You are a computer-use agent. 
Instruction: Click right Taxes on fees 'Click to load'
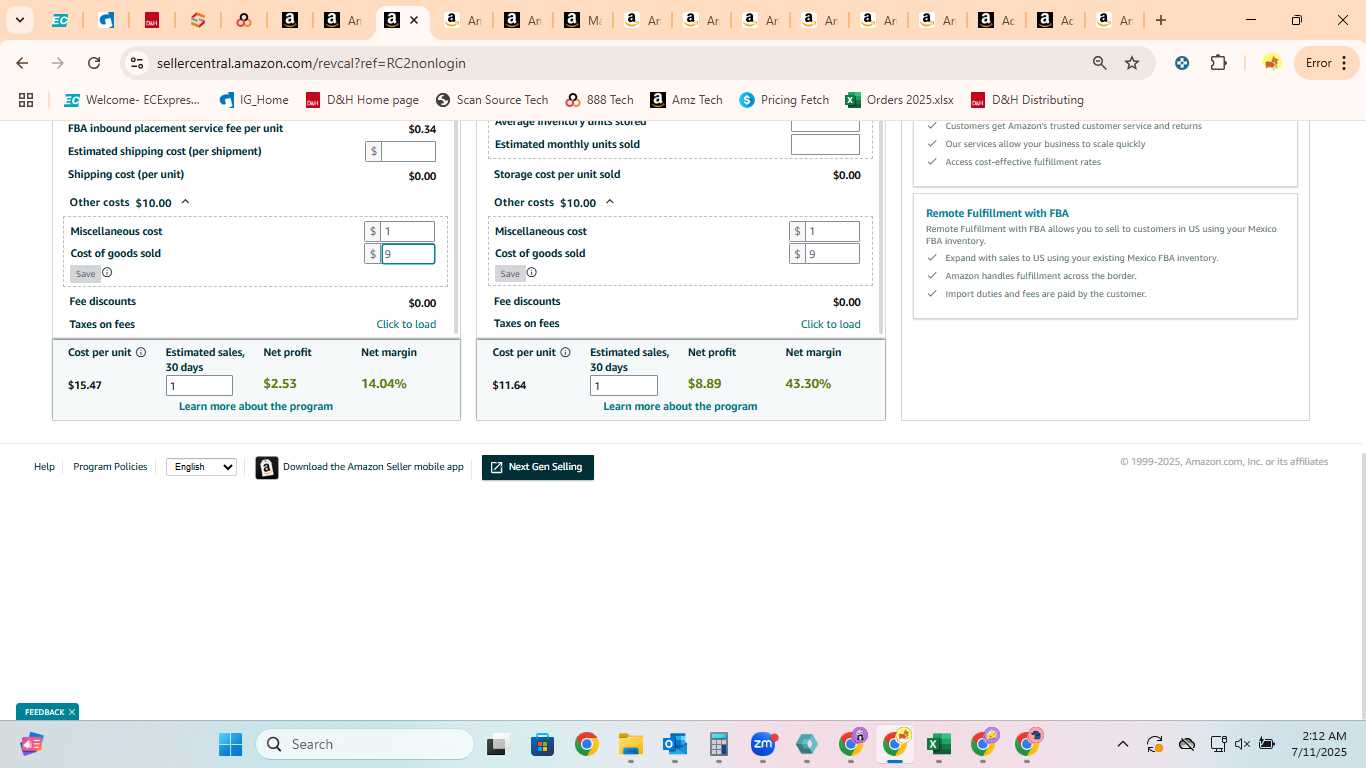(x=831, y=324)
